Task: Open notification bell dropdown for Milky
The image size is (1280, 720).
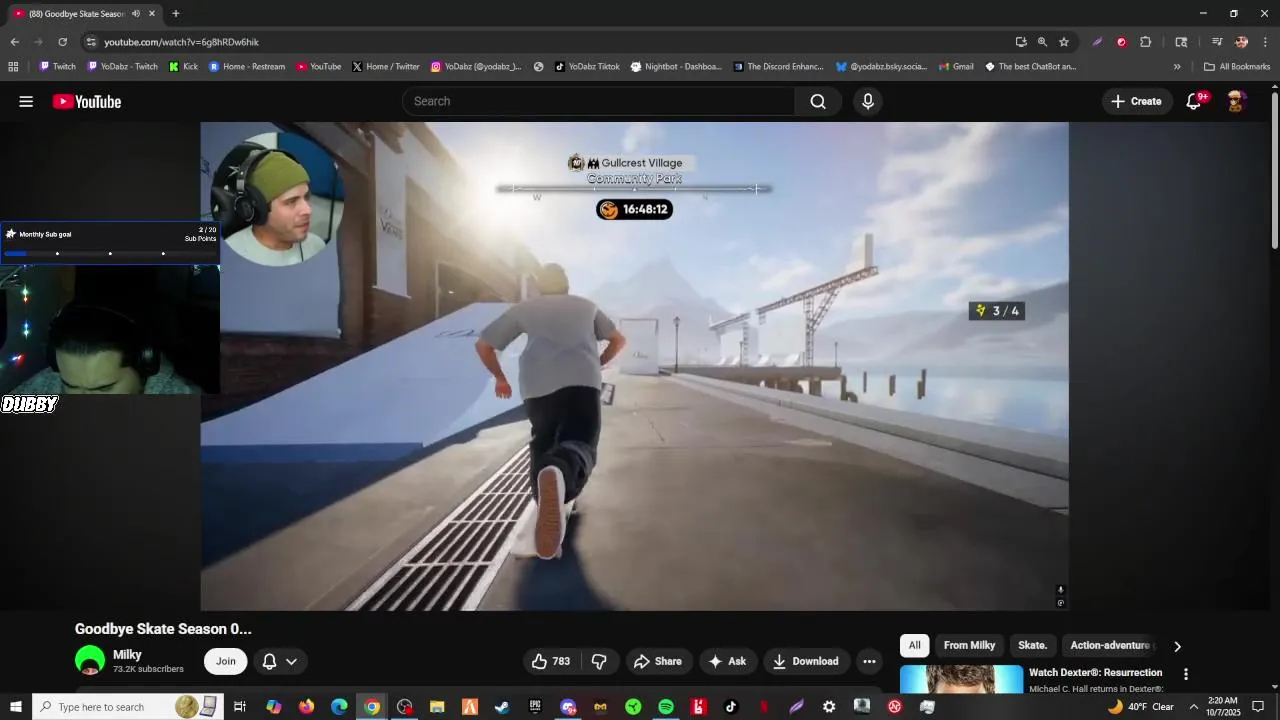Action: 279,661
